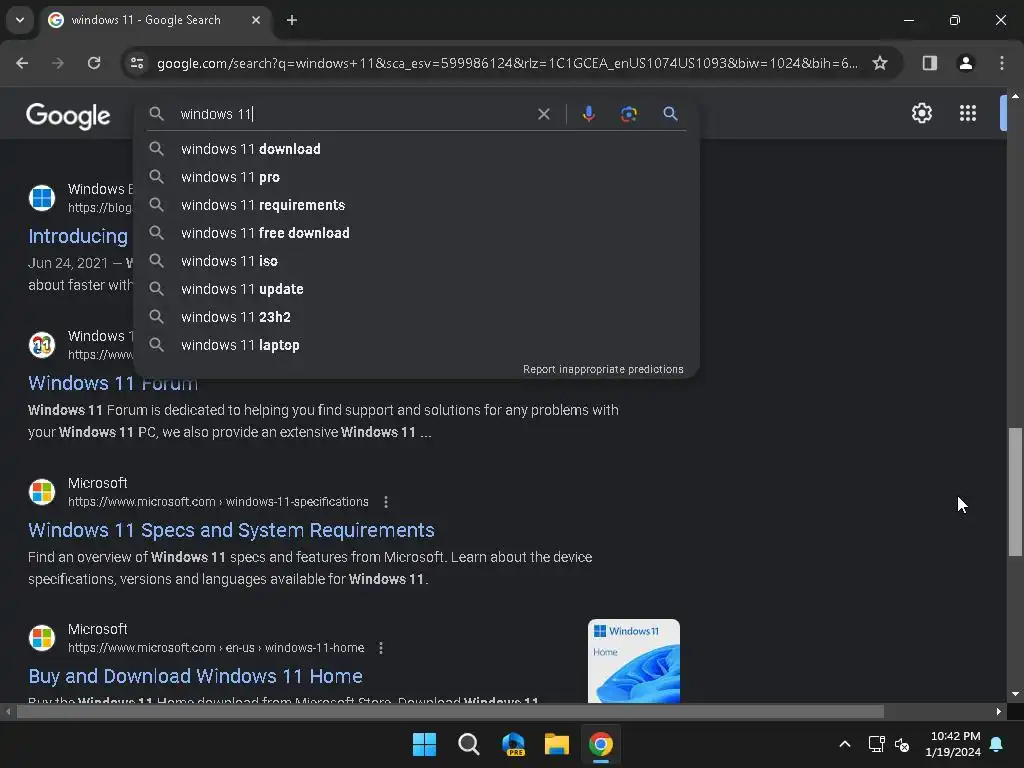Choose suggestion windows 11 free download
The image size is (1024, 768).
(417, 233)
